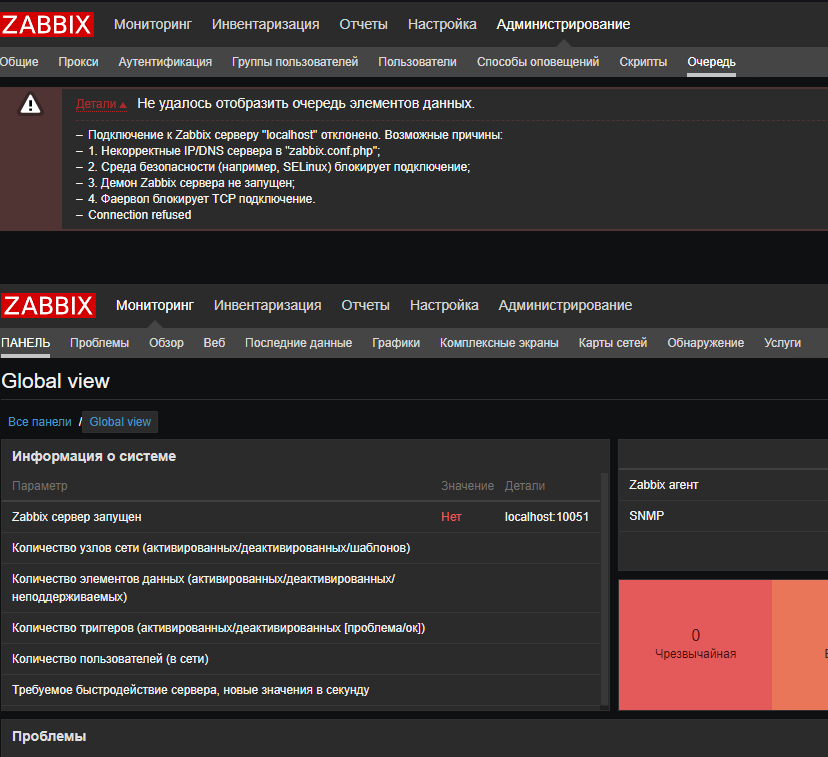This screenshot has width=828, height=757.
Task: Click the Zabbix агент row
Action: click(723, 485)
